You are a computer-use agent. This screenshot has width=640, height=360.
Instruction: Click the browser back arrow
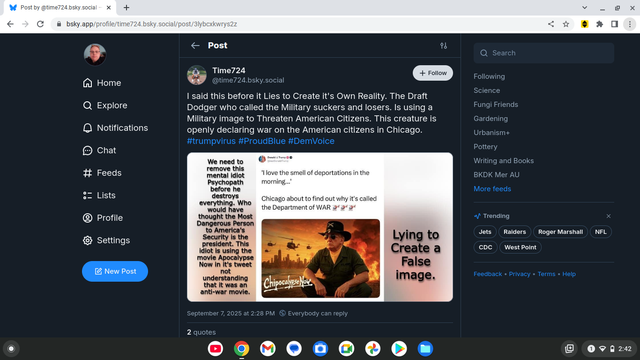pos(10,24)
